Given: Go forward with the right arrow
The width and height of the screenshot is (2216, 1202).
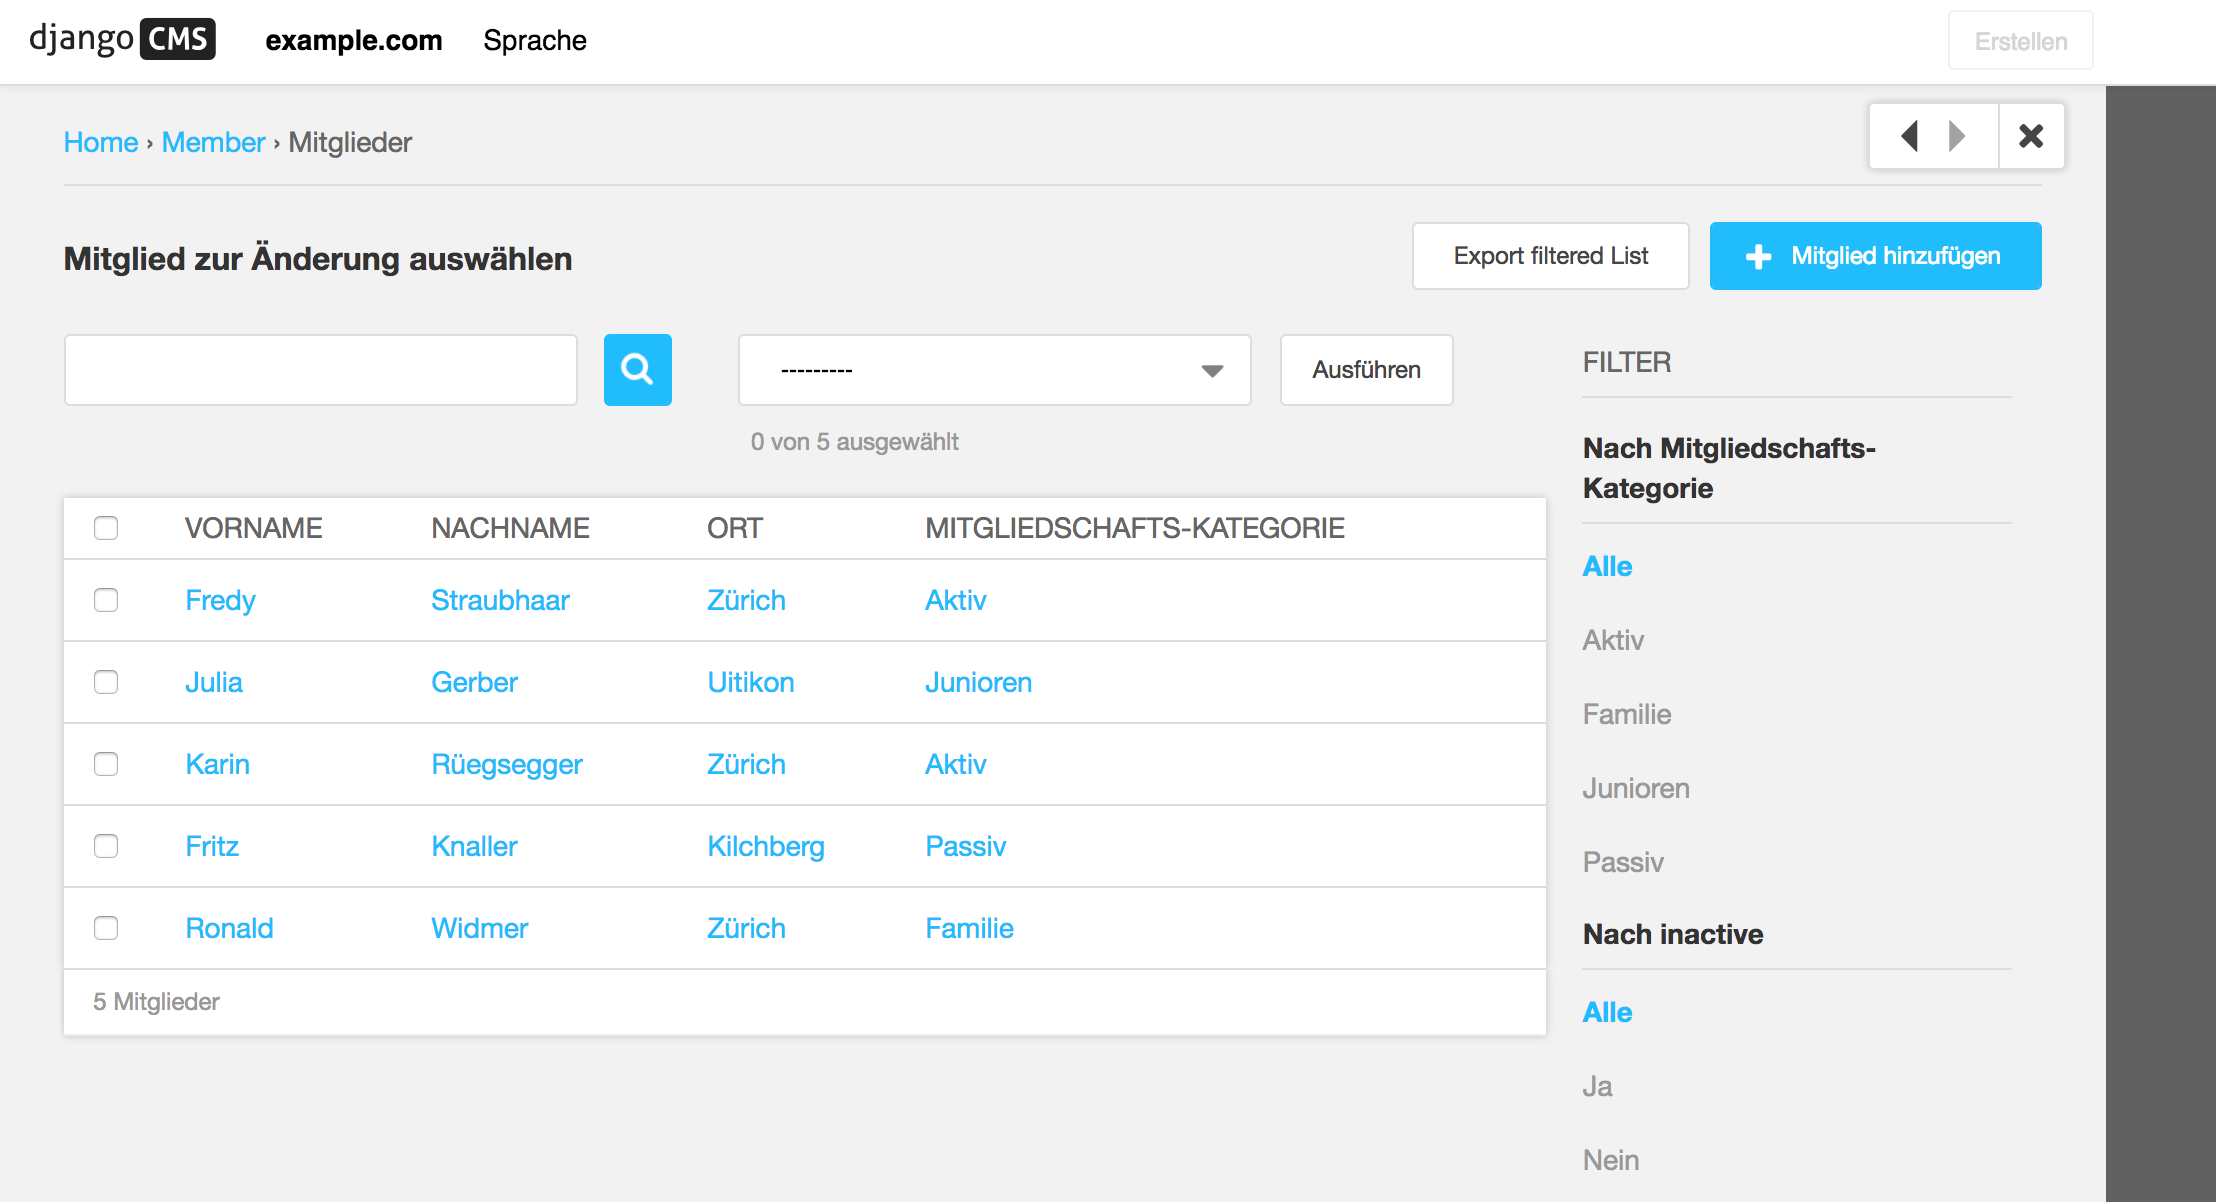Looking at the screenshot, I should 1958,136.
